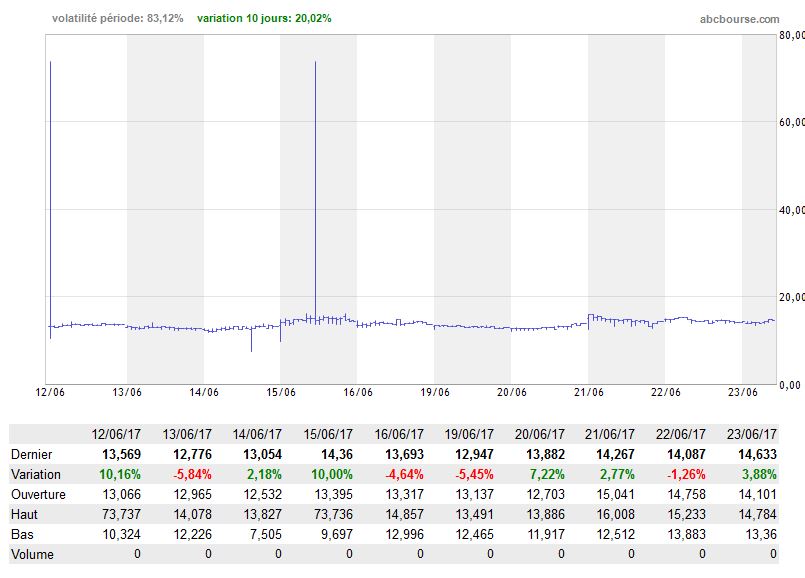Click the 19/06/17 table column header

469,434
